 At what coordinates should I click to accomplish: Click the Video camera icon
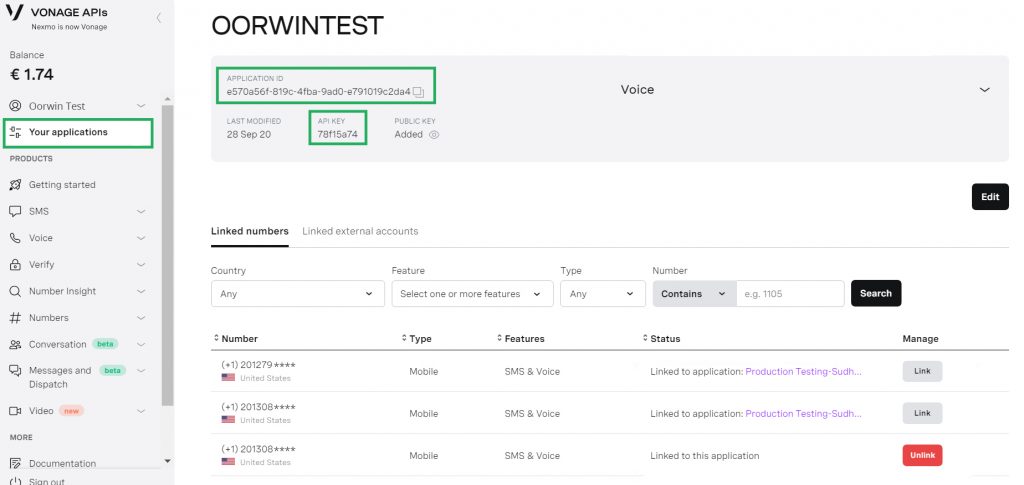15,411
